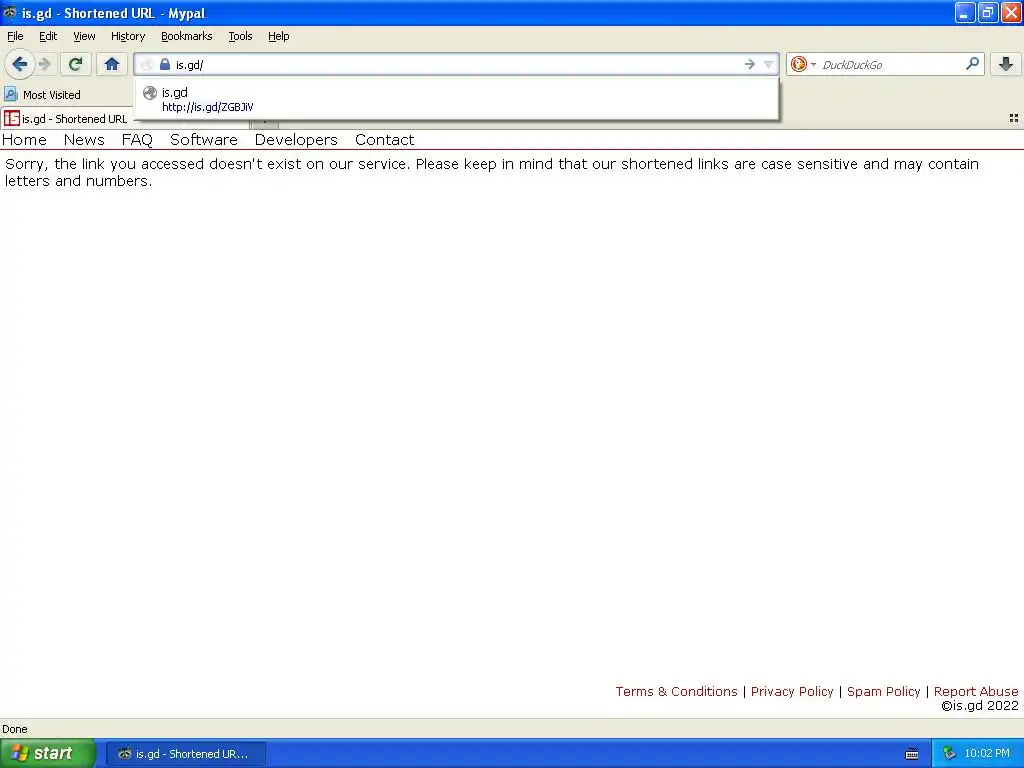Open the Software page link
This screenshot has width=1024, height=768.
pos(204,140)
